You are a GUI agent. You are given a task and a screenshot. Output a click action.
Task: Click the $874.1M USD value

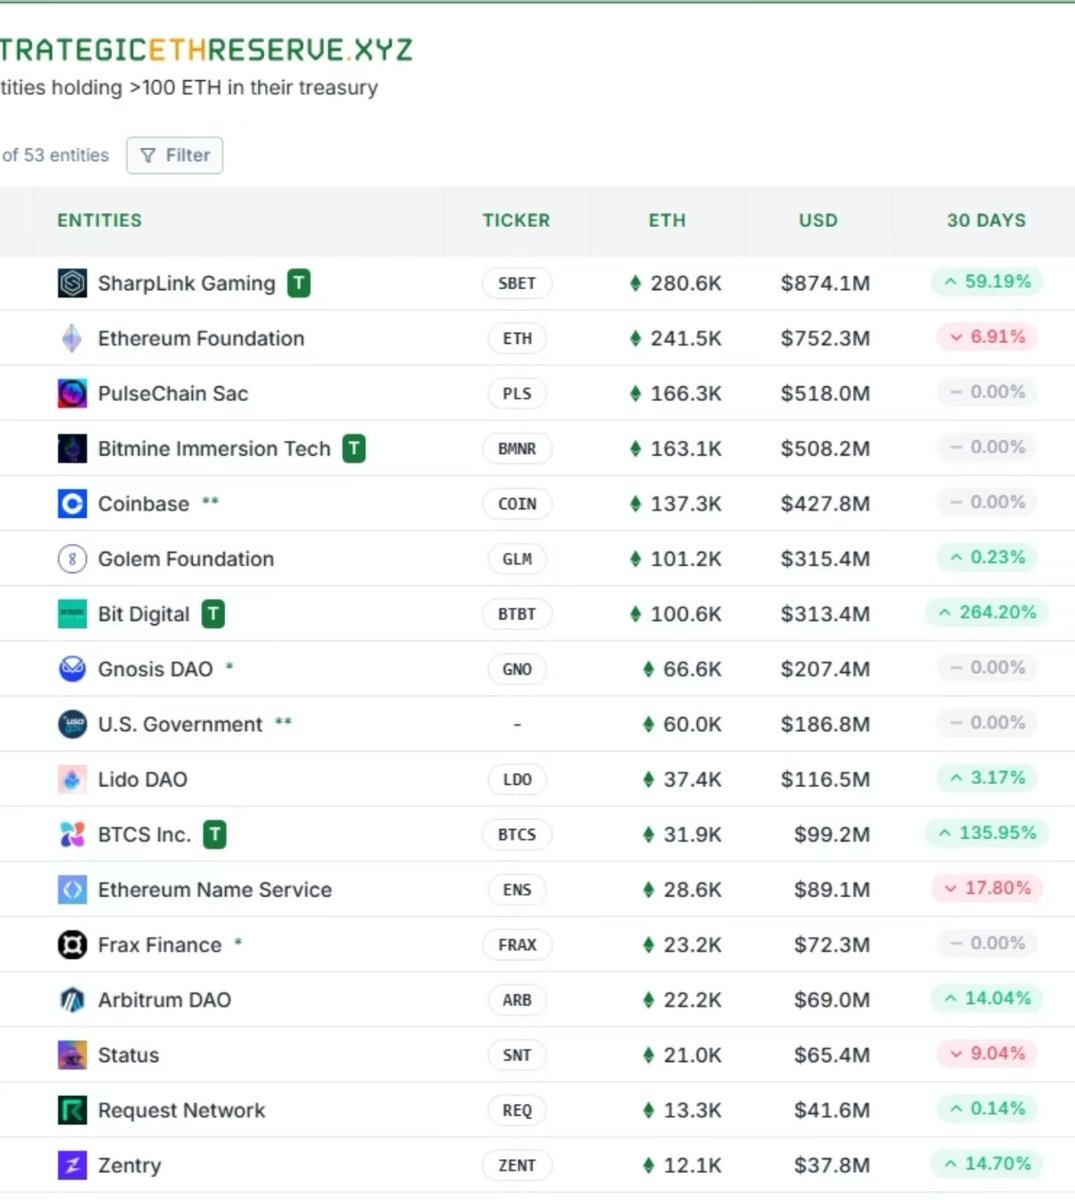pos(825,284)
